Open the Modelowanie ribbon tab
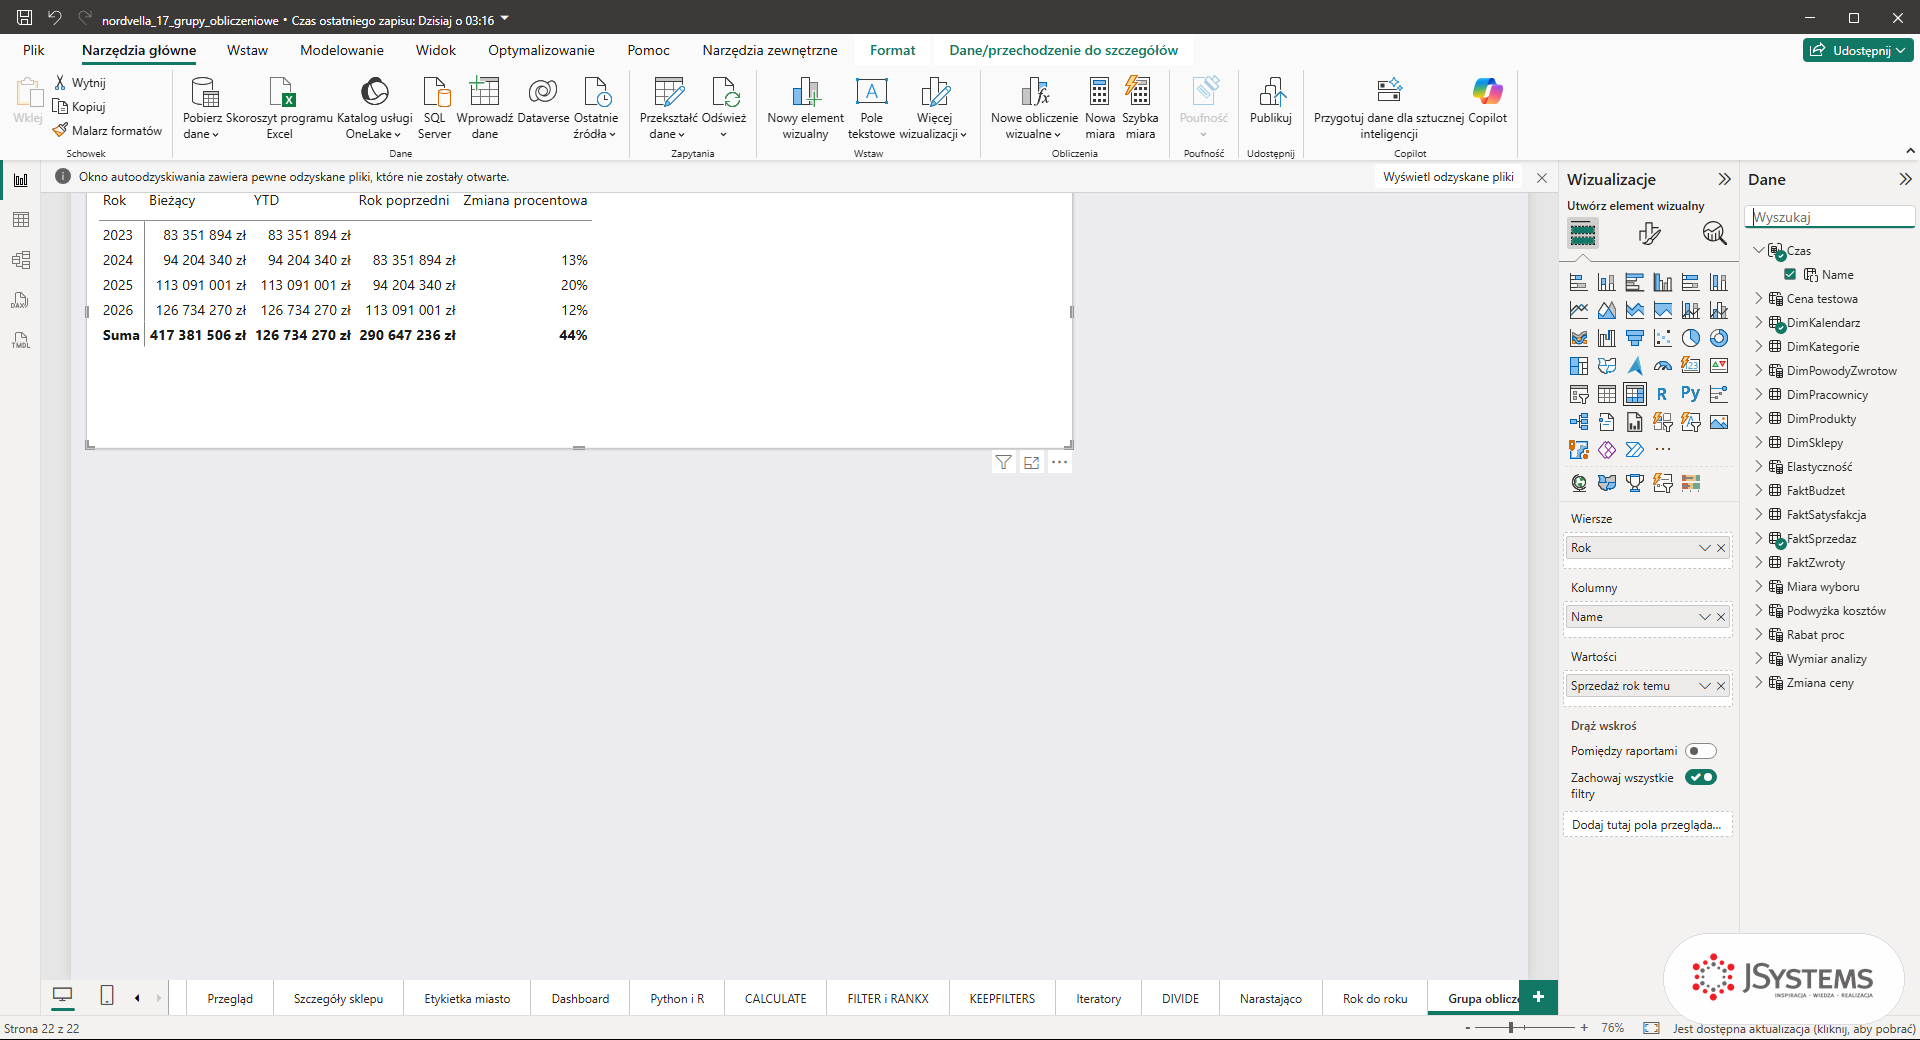Image resolution: width=1920 pixels, height=1040 pixels. (342, 50)
